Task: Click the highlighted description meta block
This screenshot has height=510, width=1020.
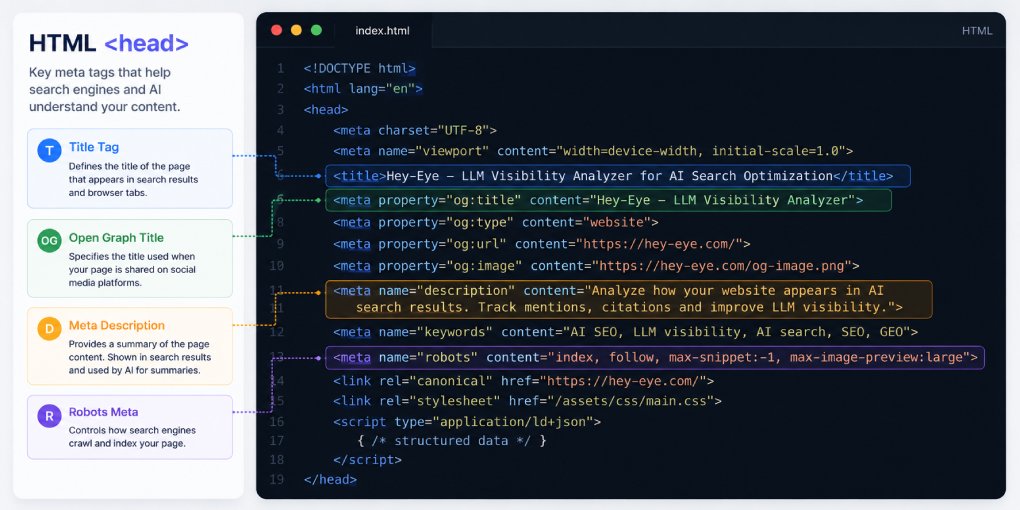Action: (628, 299)
